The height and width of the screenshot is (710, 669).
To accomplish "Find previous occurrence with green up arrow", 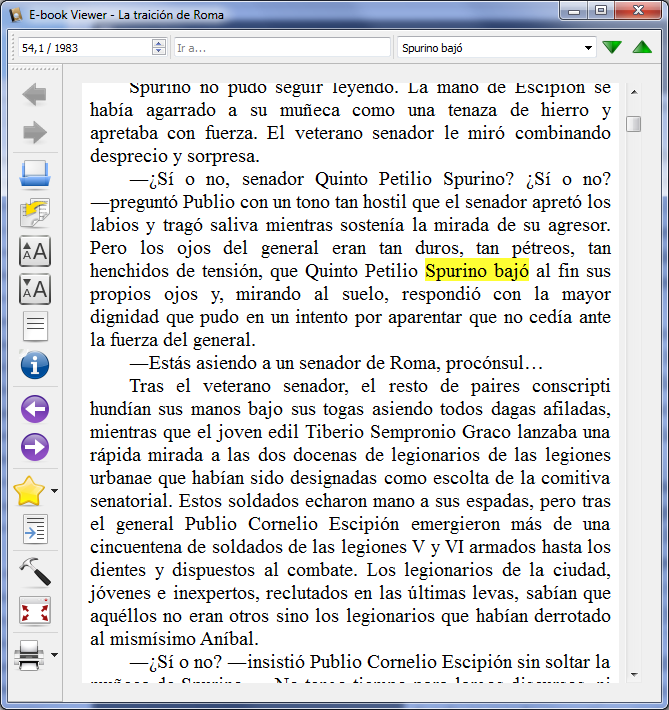I will [x=642, y=47].
